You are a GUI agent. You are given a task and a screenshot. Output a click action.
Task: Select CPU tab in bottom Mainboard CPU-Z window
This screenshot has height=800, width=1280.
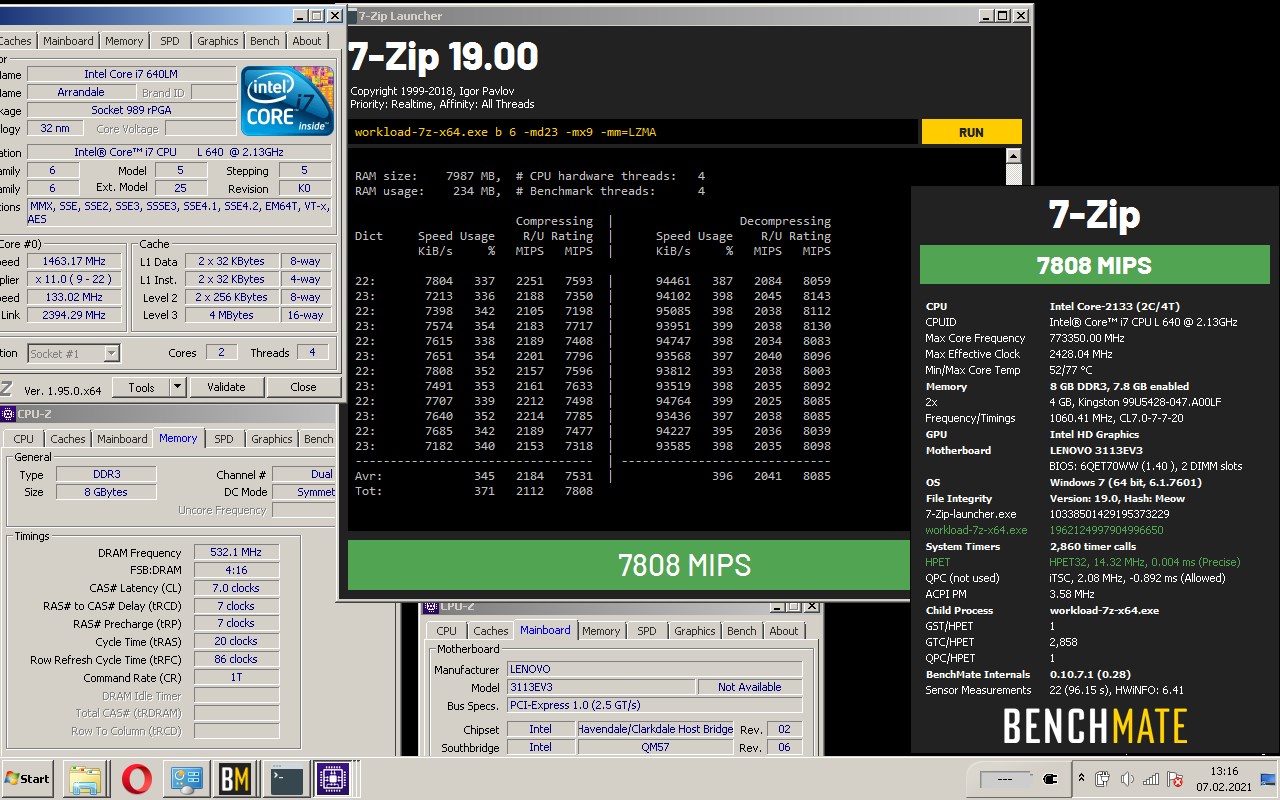[x=446, y=631]
